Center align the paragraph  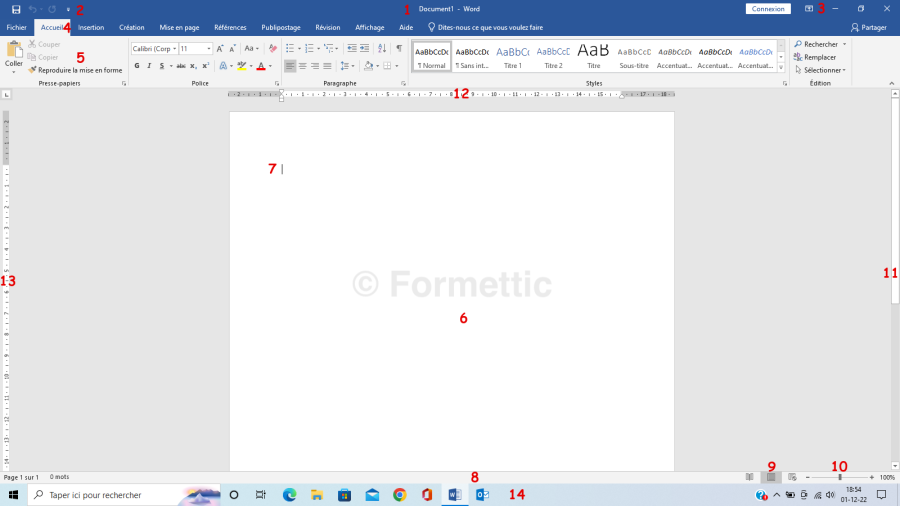(x=302, y=66)
